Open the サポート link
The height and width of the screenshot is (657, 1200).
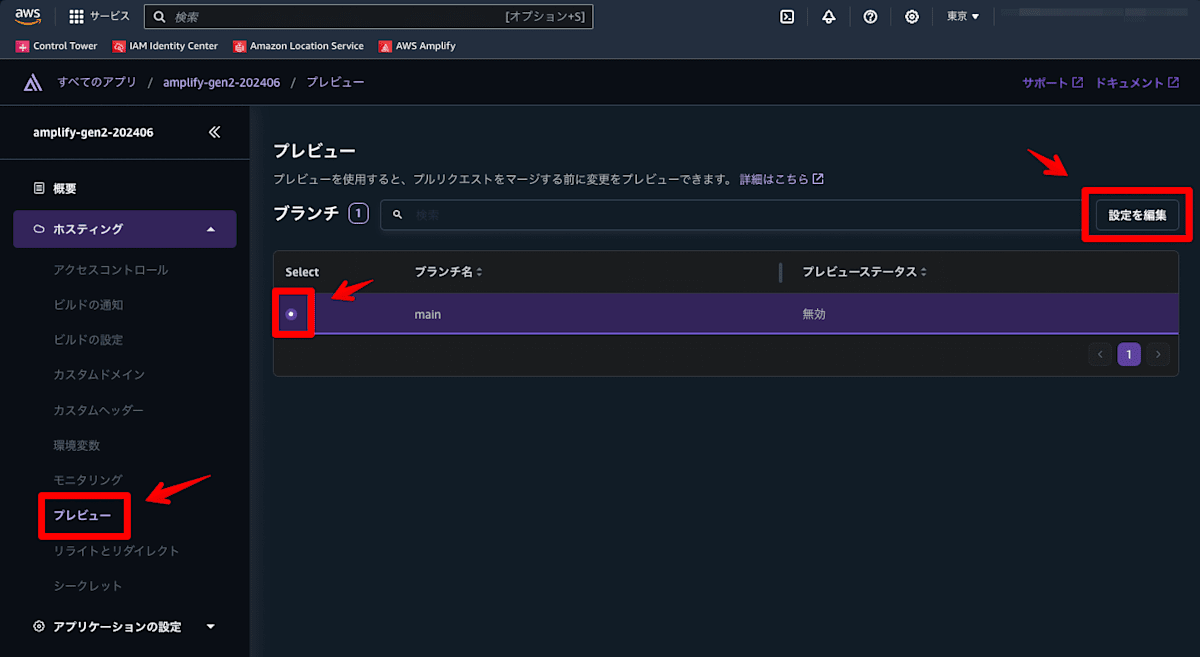(x=1052, y=83)
